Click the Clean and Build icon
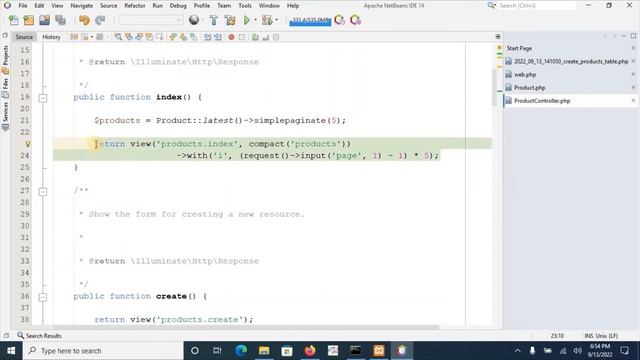This screenshot has width=640, height=360. (230, 20)
